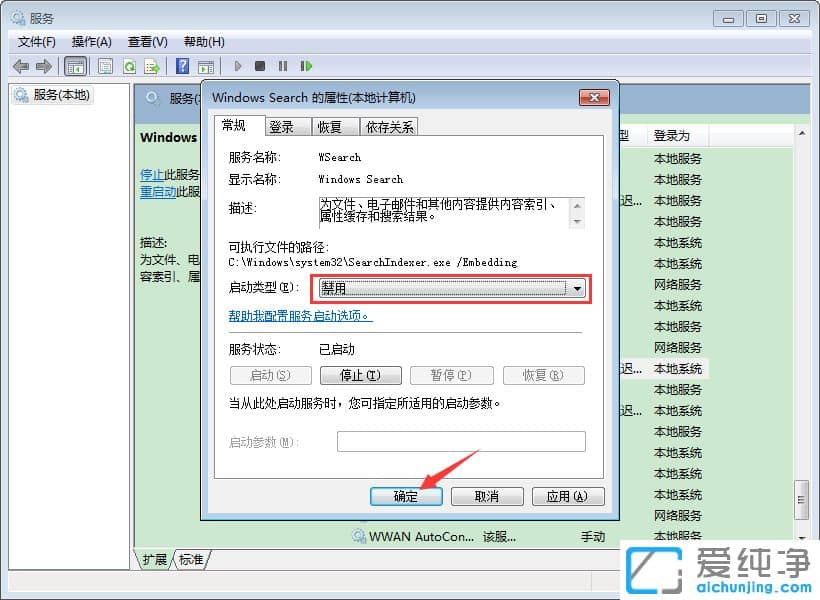820x600 pixels.
Task: Open the Help question mark icon
Action: point(183,66)
